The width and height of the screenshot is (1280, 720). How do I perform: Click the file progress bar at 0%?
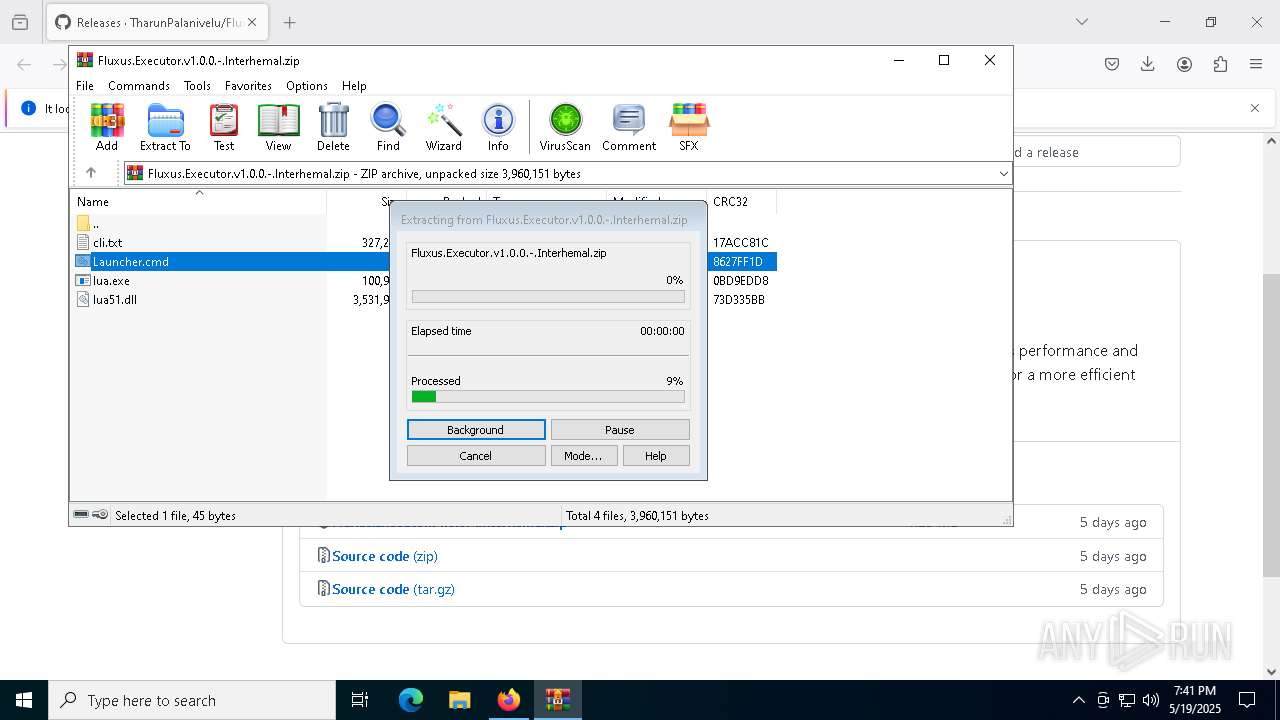(x=548, y=297)
